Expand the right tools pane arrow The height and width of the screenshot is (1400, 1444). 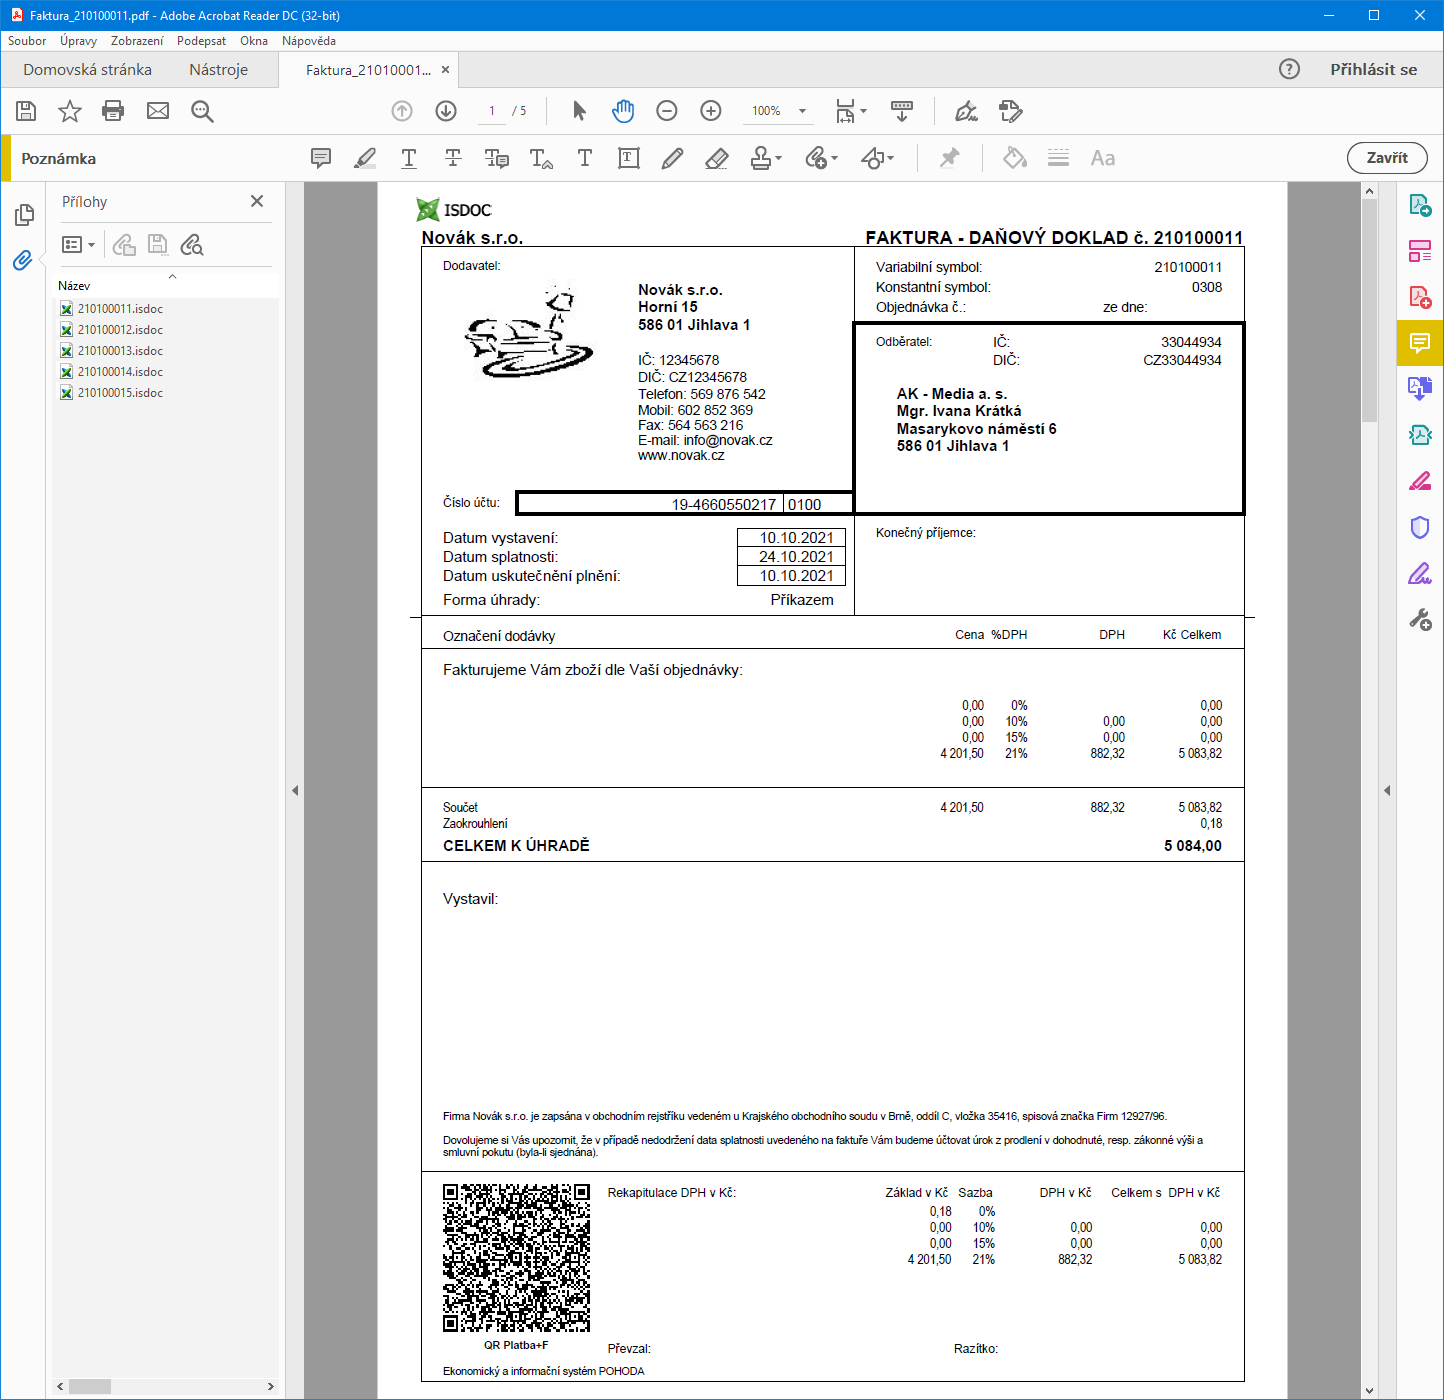click(1387, 790)
